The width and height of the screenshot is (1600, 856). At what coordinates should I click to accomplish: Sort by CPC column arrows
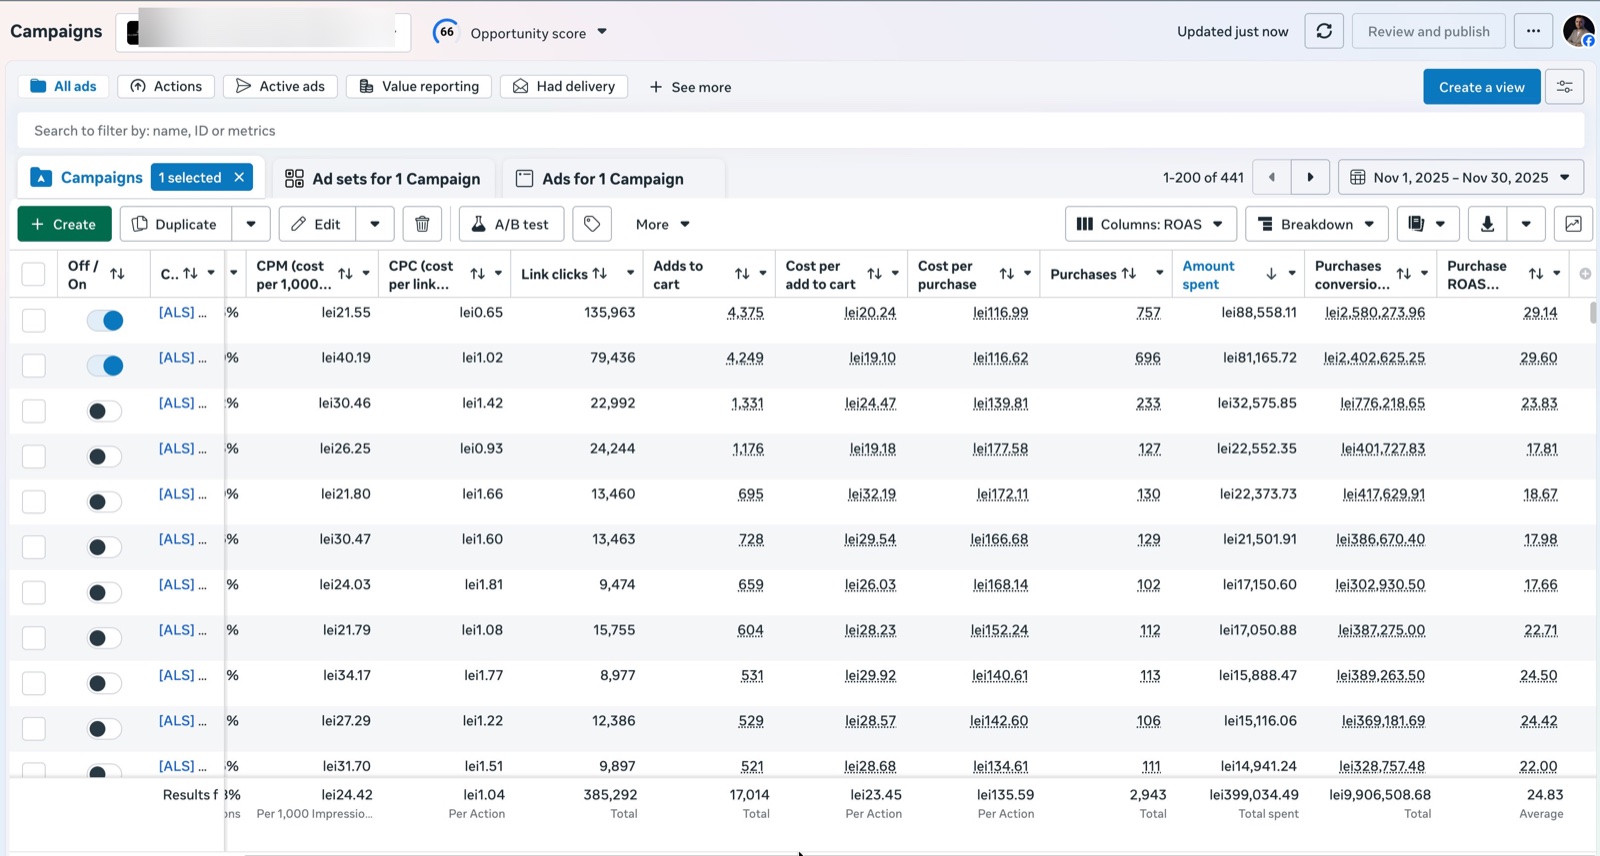[x=477, y=274]
